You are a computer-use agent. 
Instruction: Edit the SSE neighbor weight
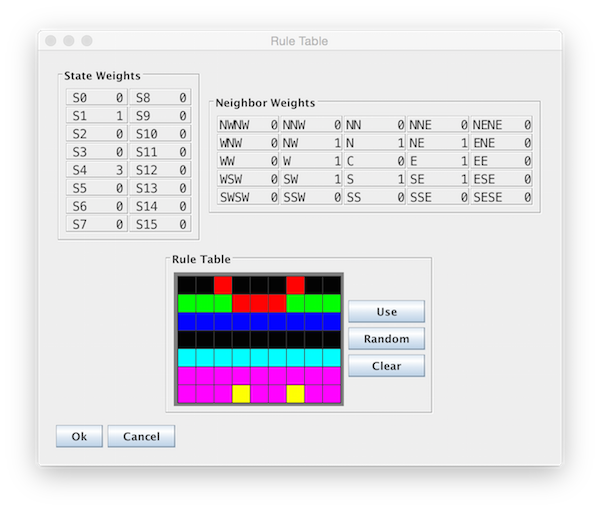[438, 197]
